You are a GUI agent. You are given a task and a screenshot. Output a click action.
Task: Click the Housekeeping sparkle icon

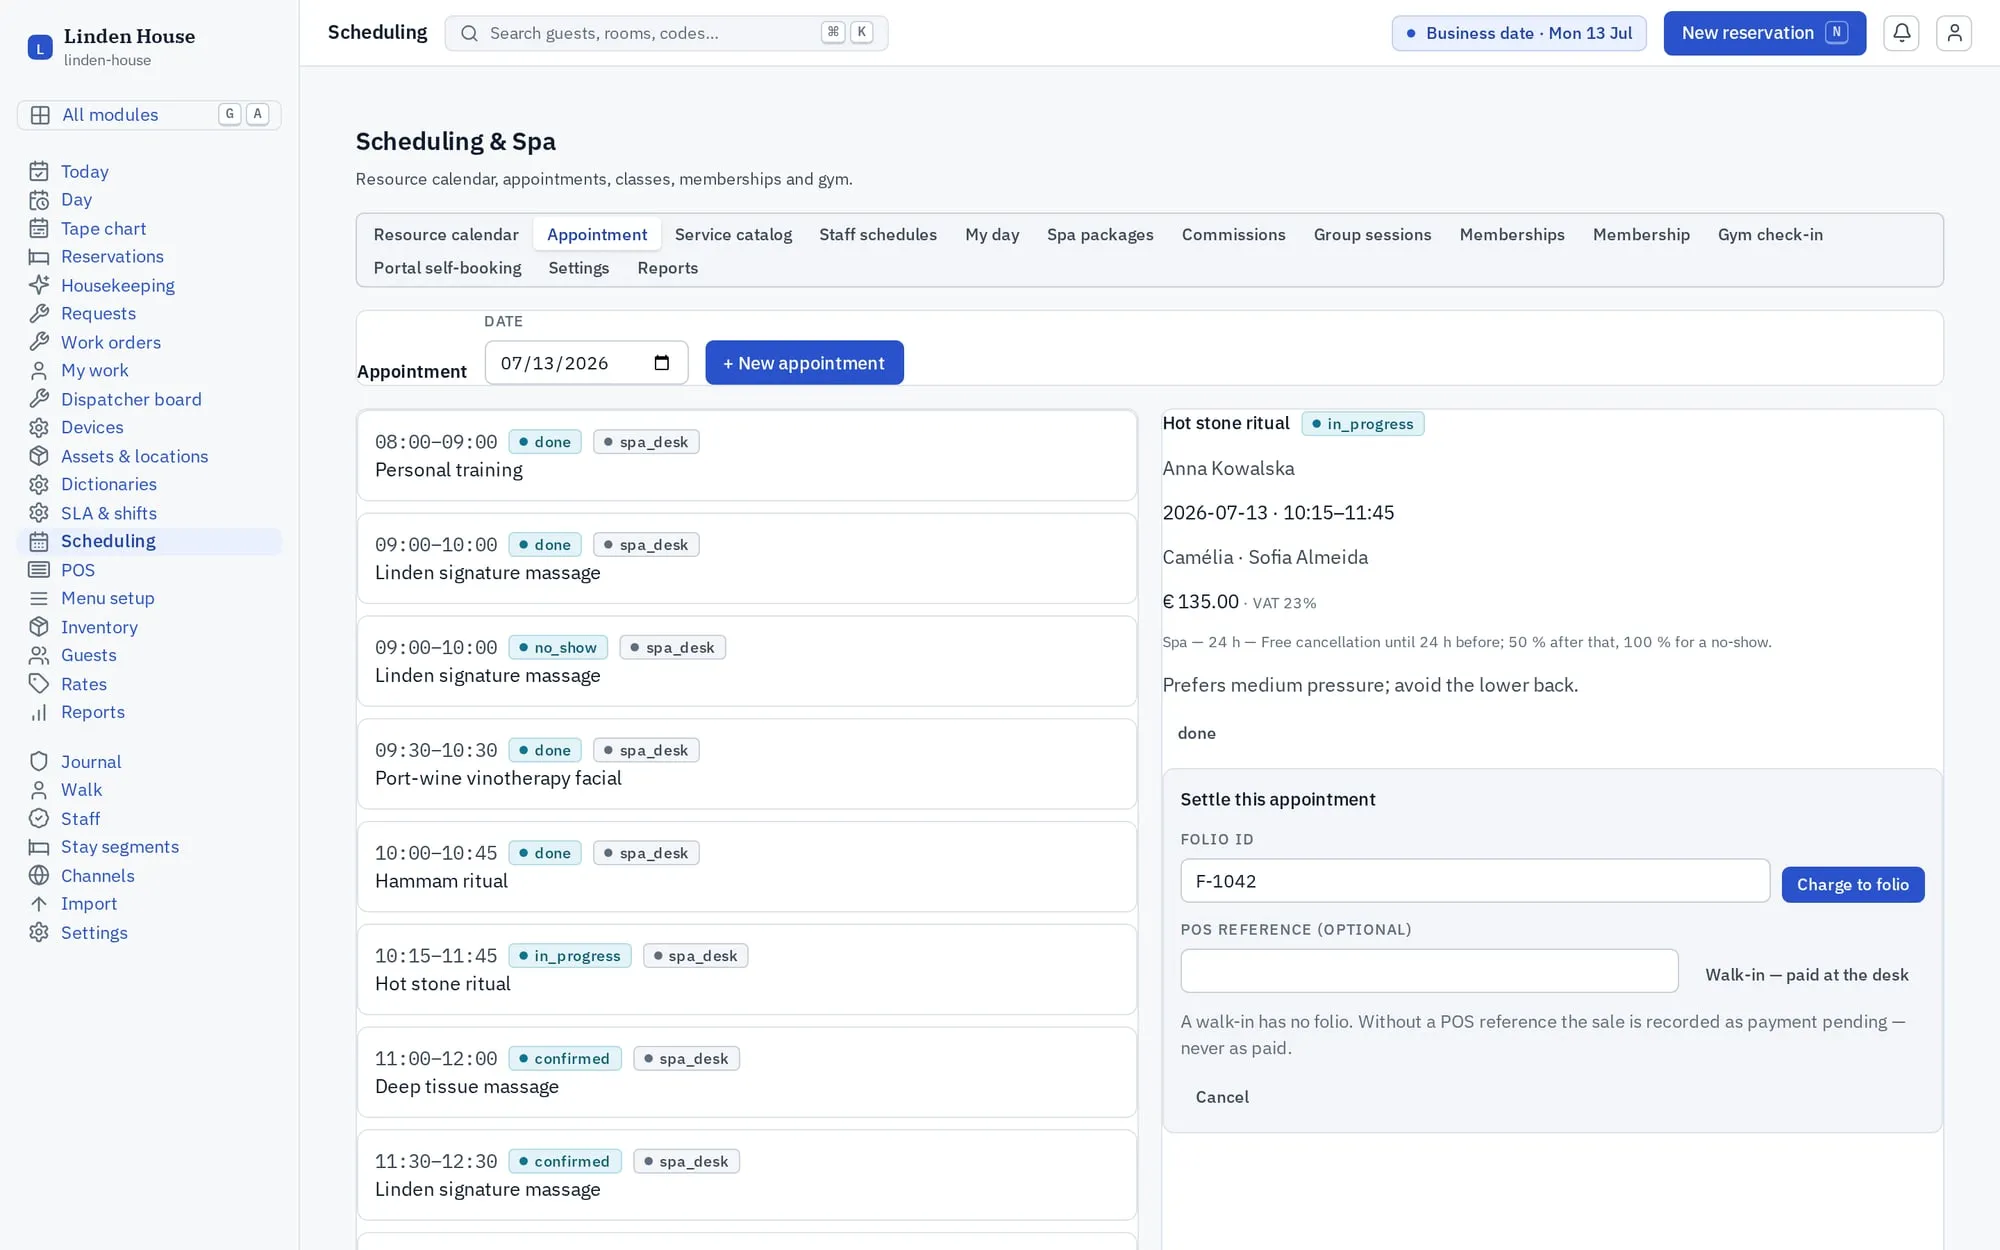[x=39, y=286]
